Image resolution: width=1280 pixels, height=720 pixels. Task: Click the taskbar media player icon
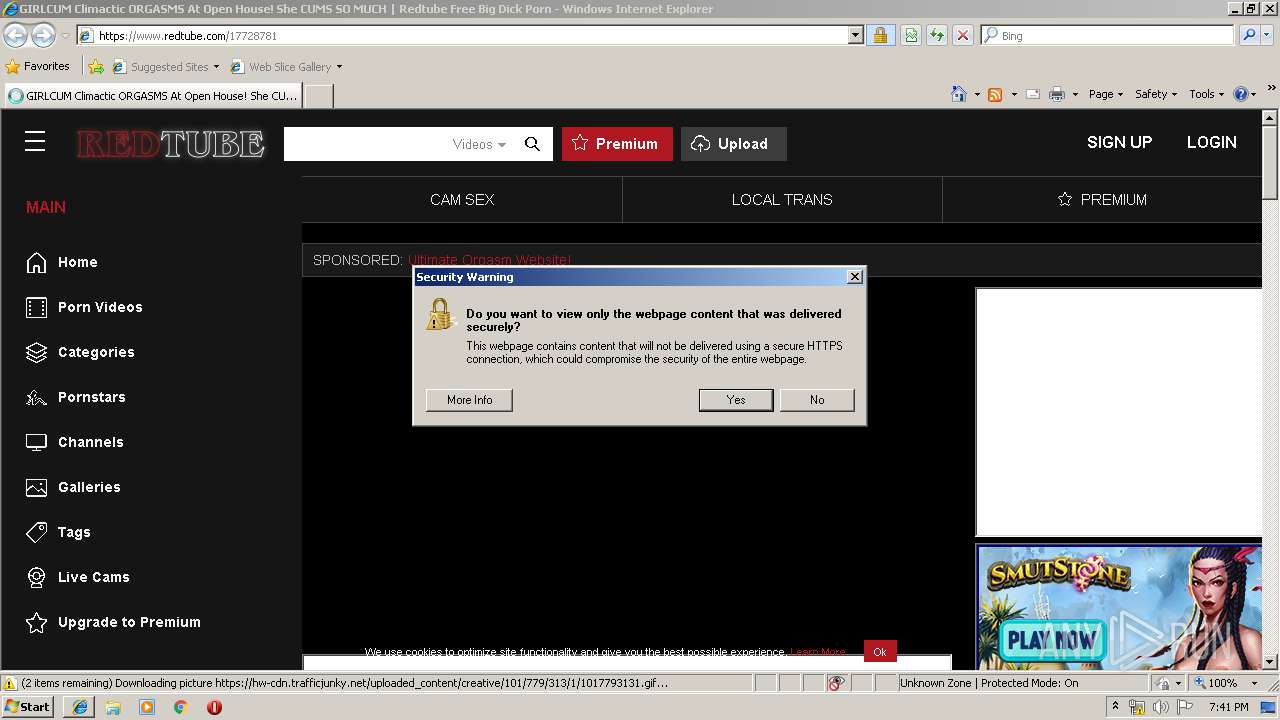pyautogui.click(x=147, y=707)
